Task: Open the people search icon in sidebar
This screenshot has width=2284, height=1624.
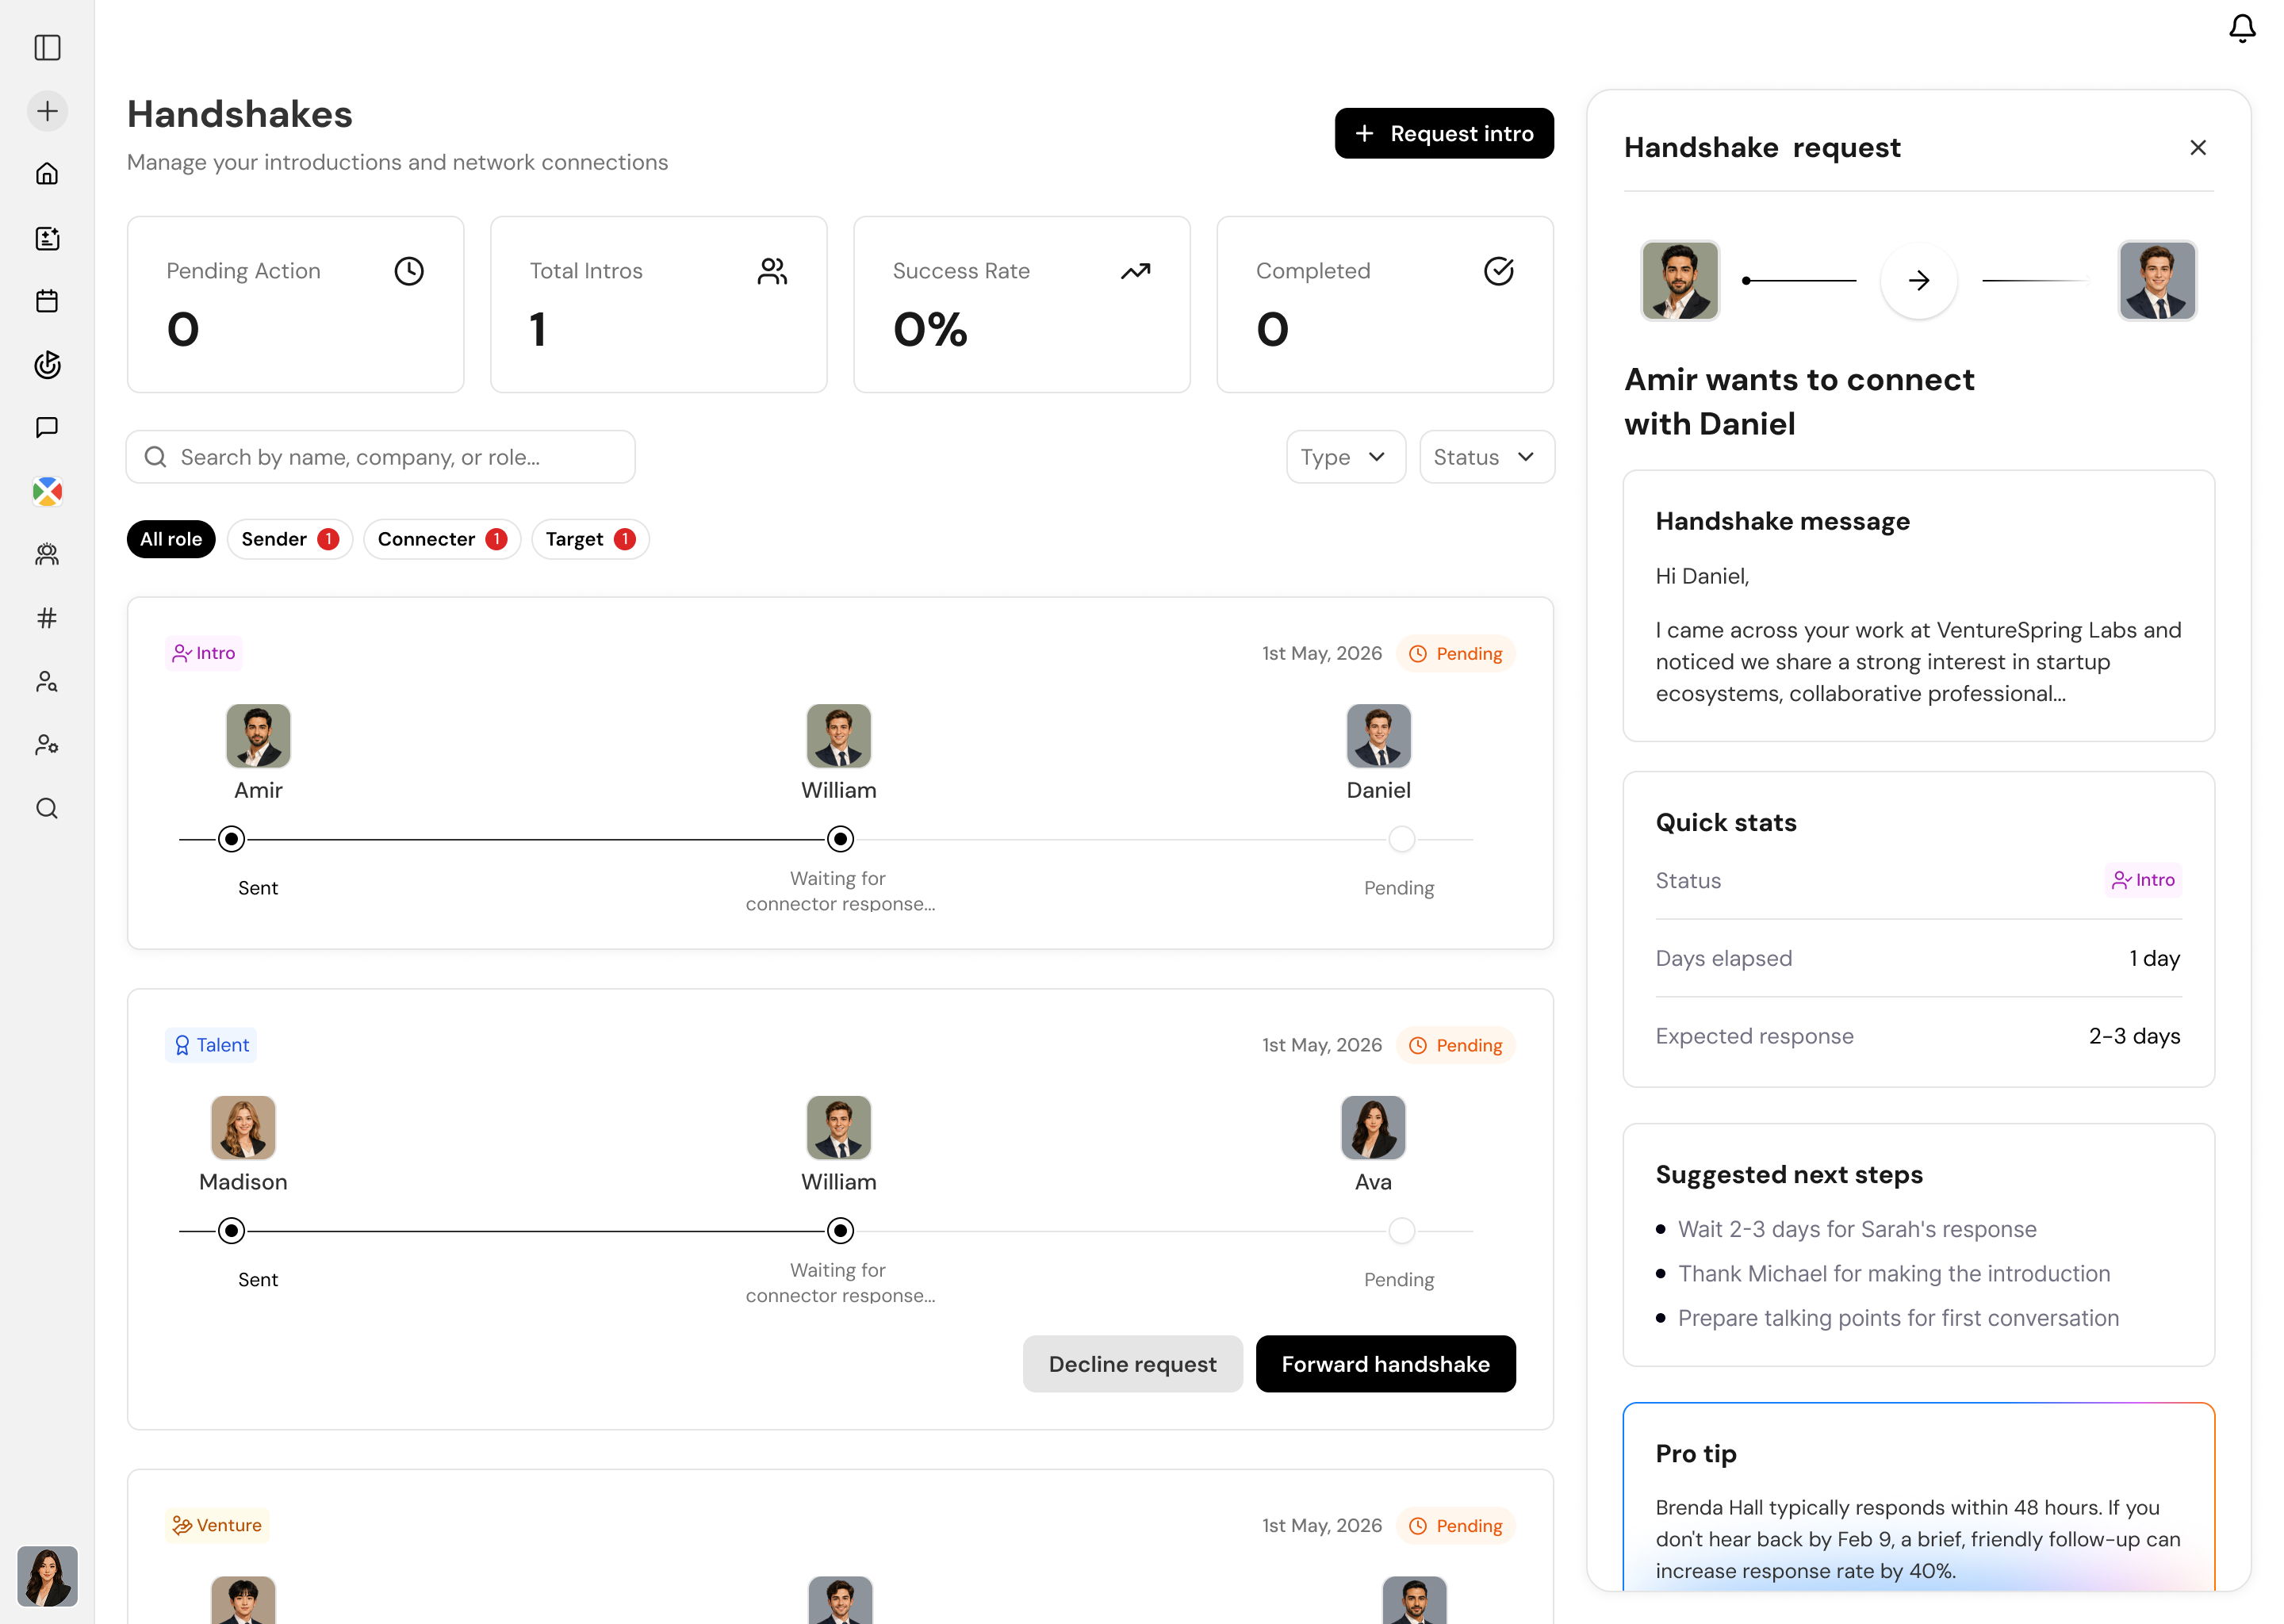Action: 47,682
